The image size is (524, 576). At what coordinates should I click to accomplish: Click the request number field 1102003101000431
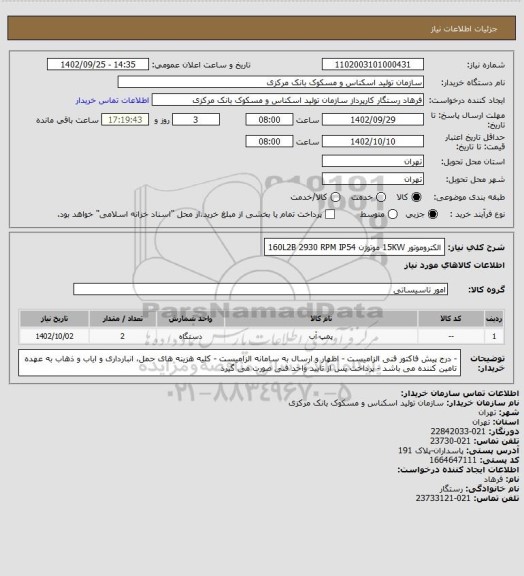point(373,65)
